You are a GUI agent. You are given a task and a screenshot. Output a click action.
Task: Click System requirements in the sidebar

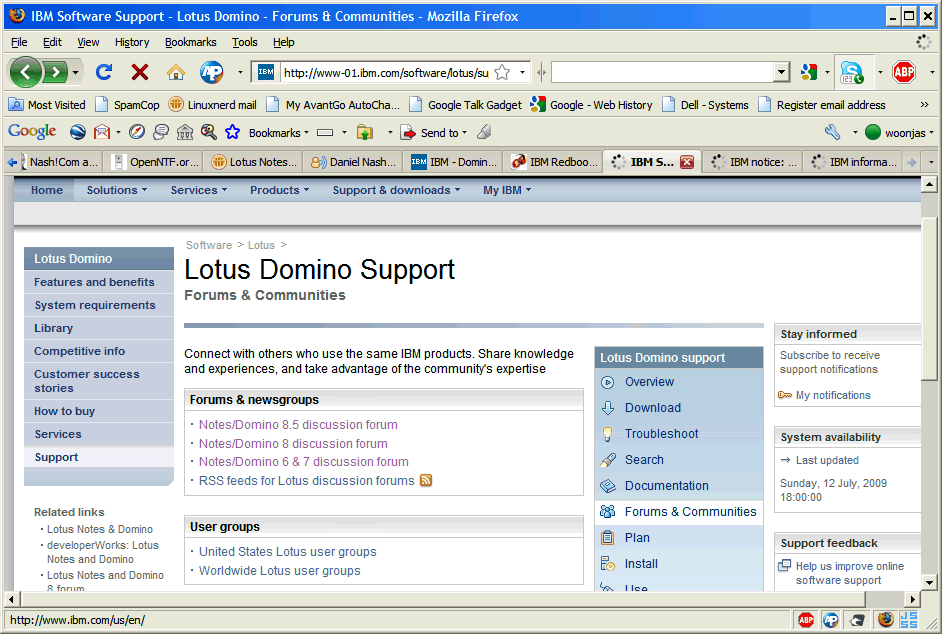(x=95, y=305)
